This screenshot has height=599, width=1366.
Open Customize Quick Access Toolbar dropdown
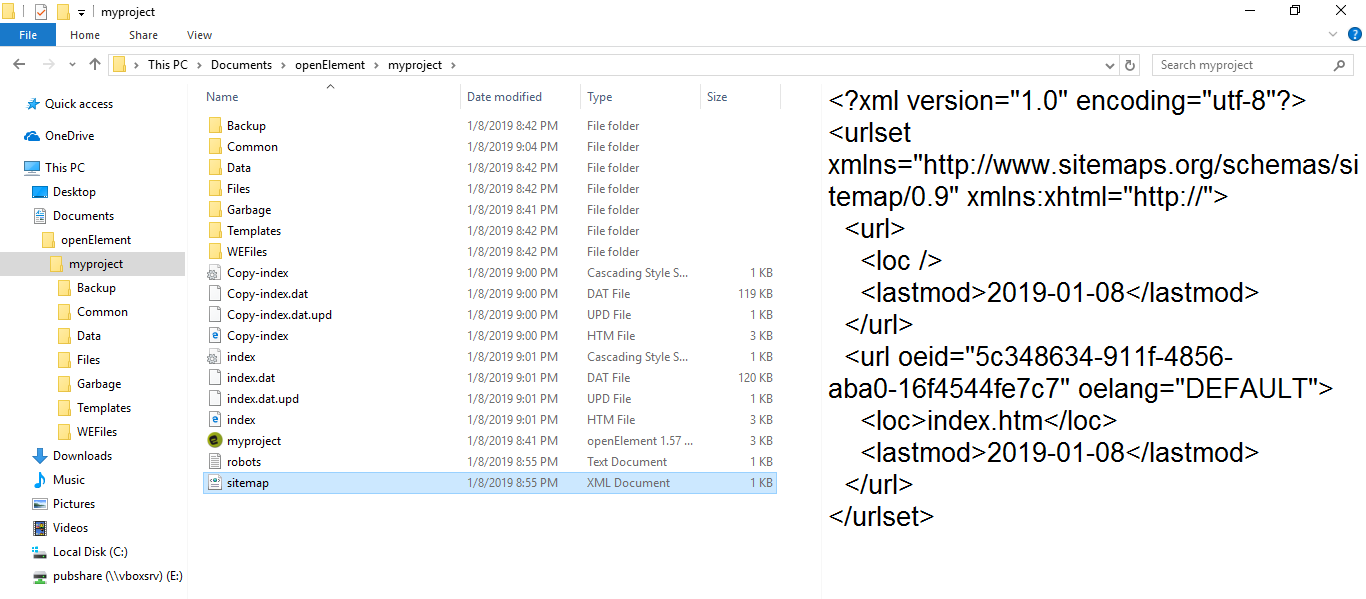(x=81, y=13)
